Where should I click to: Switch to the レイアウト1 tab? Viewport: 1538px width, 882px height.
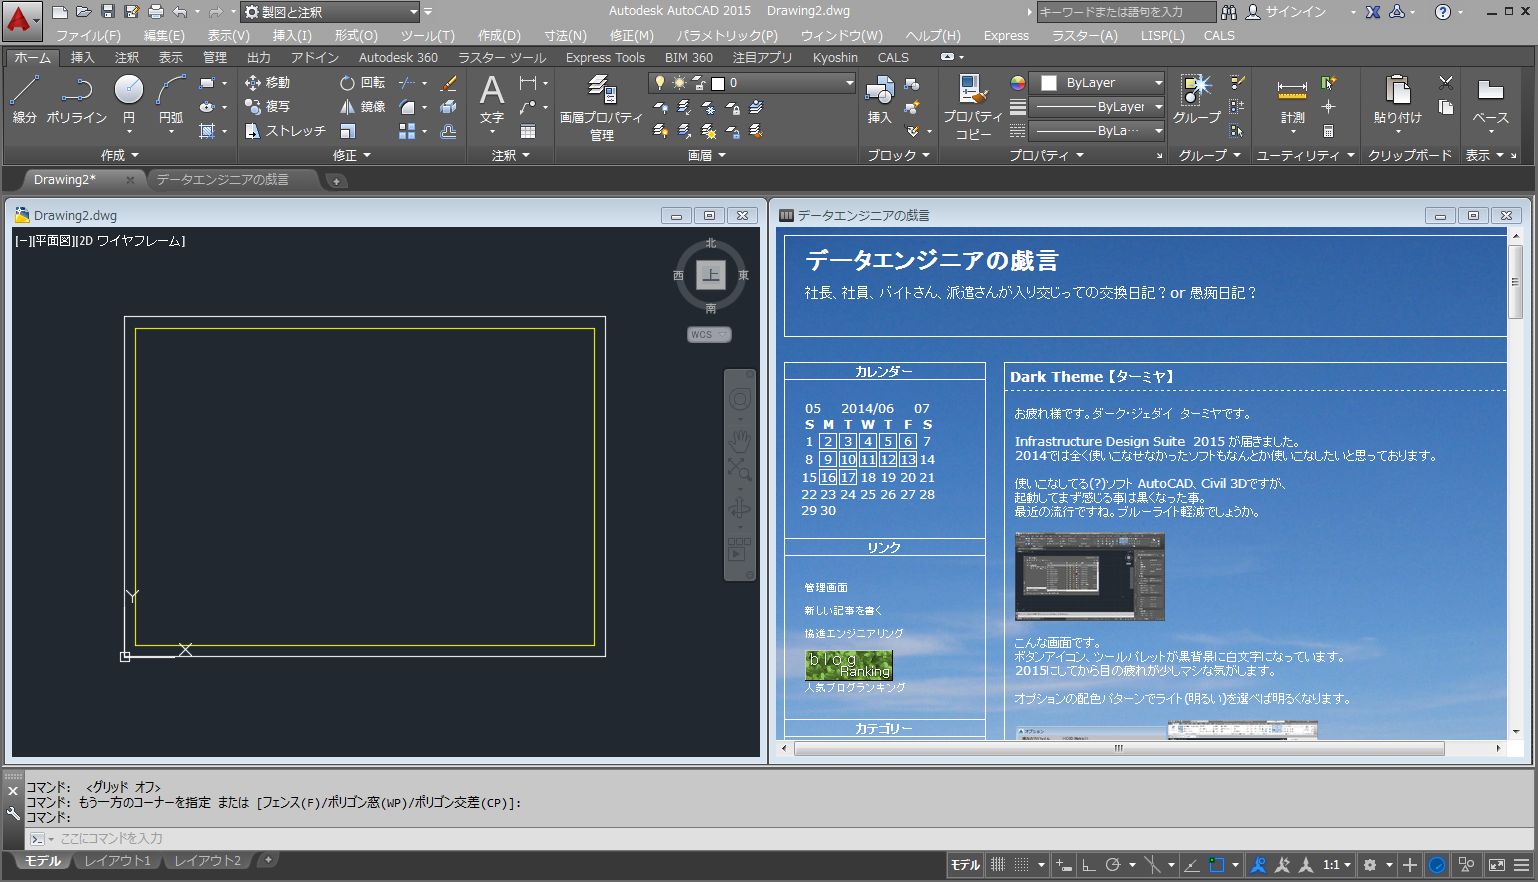(x=117, y=861)
